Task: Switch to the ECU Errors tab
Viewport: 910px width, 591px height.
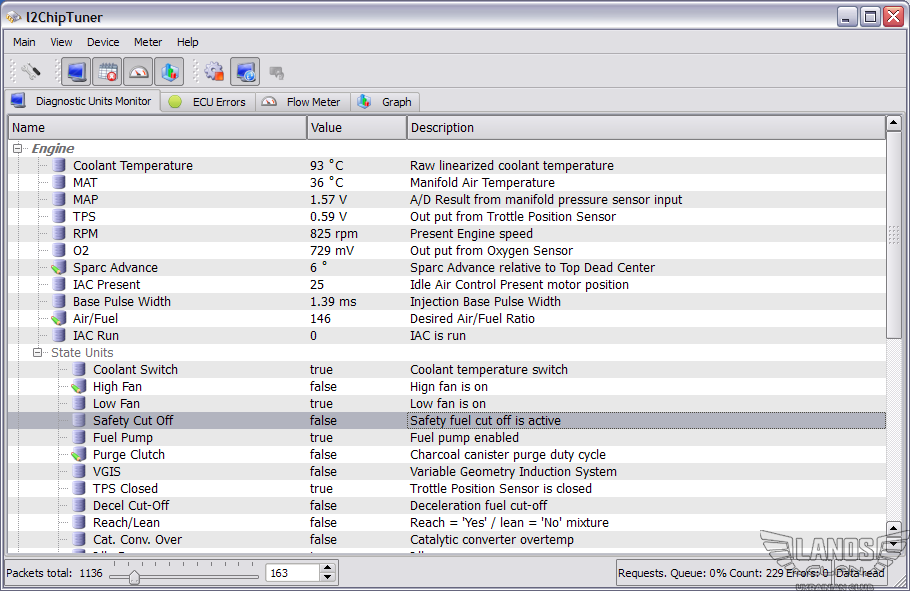Action: [x=207, y=102]
